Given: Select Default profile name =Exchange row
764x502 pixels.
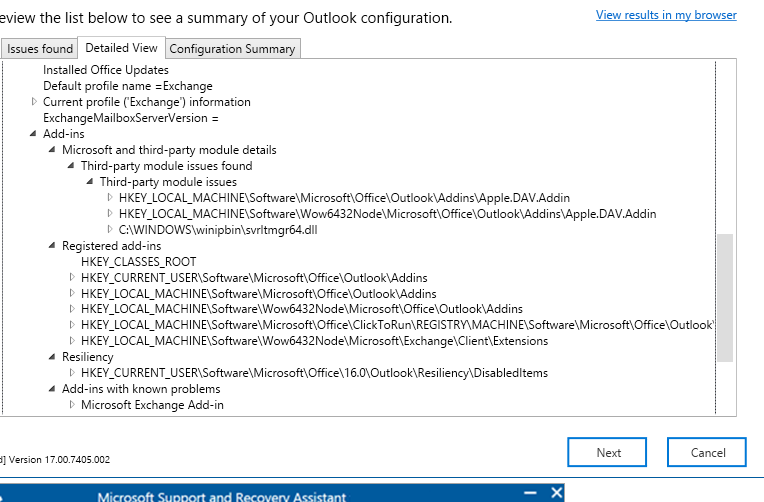Looking at the screenshot, I should (128, 86).
